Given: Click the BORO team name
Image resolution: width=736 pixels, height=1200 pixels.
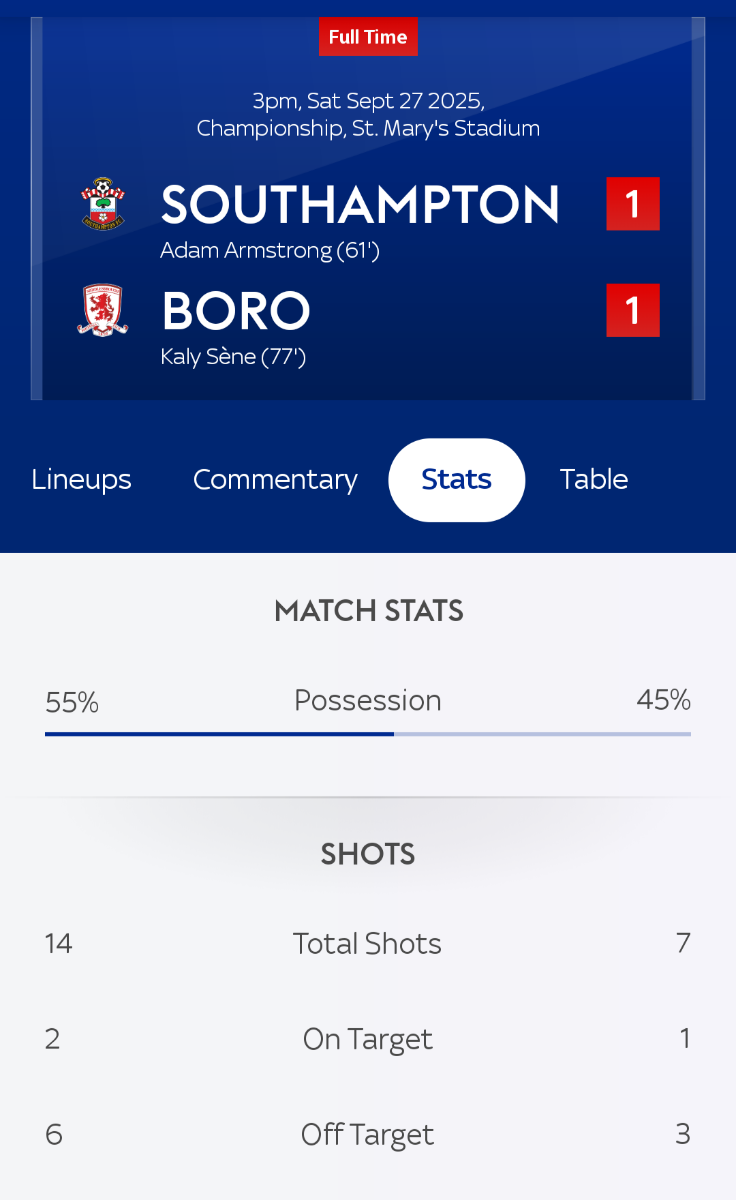Looking at the screenshot, I should click(236, 311).
